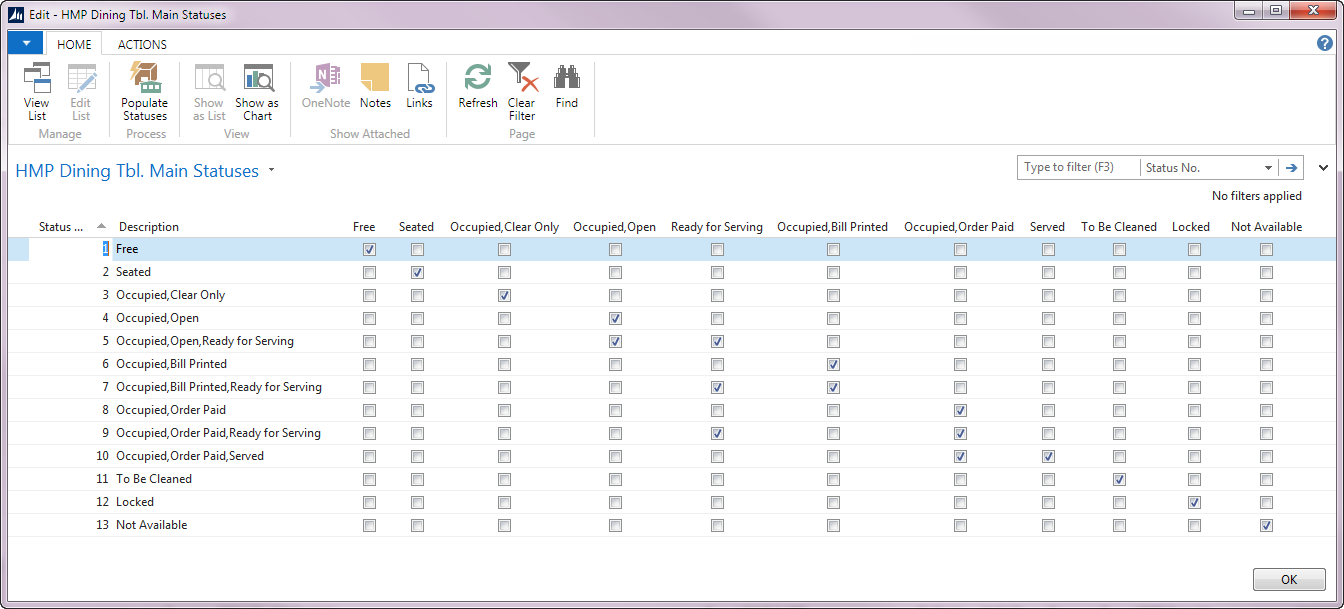1344x609 pixels.
Task: Expand the filter pane chevron
Action: 1324,168
